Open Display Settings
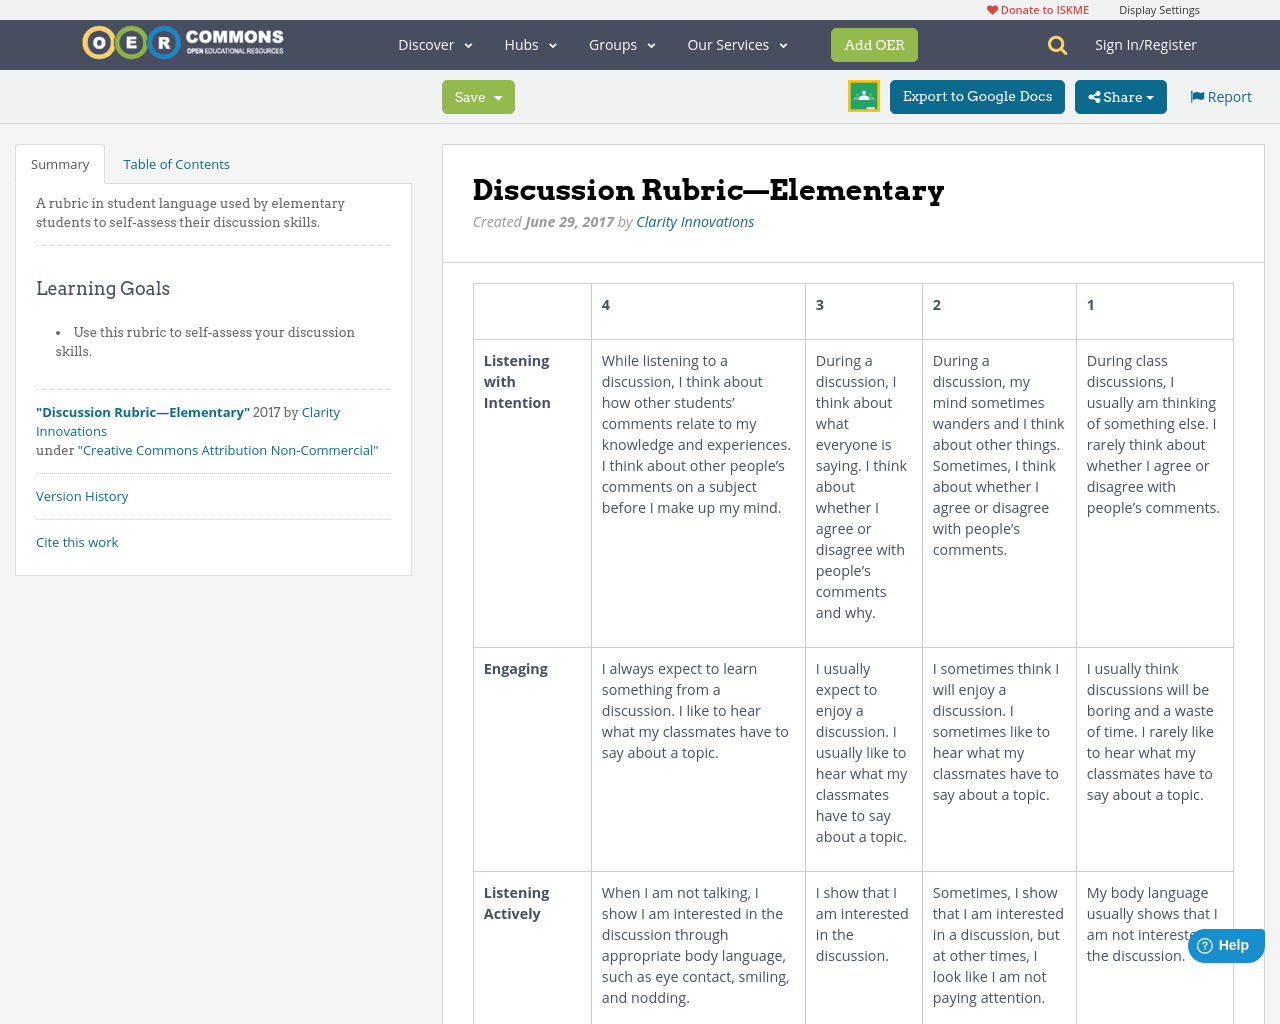1280x1024 pixels. [x=1159, y=8]
